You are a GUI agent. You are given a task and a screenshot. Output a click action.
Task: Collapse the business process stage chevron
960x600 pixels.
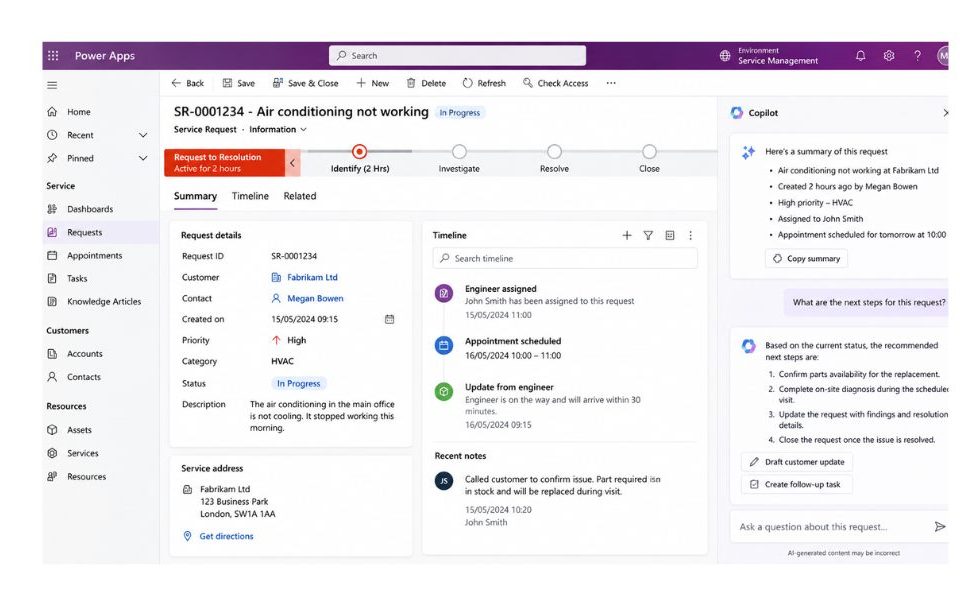[x=293, y=163]
